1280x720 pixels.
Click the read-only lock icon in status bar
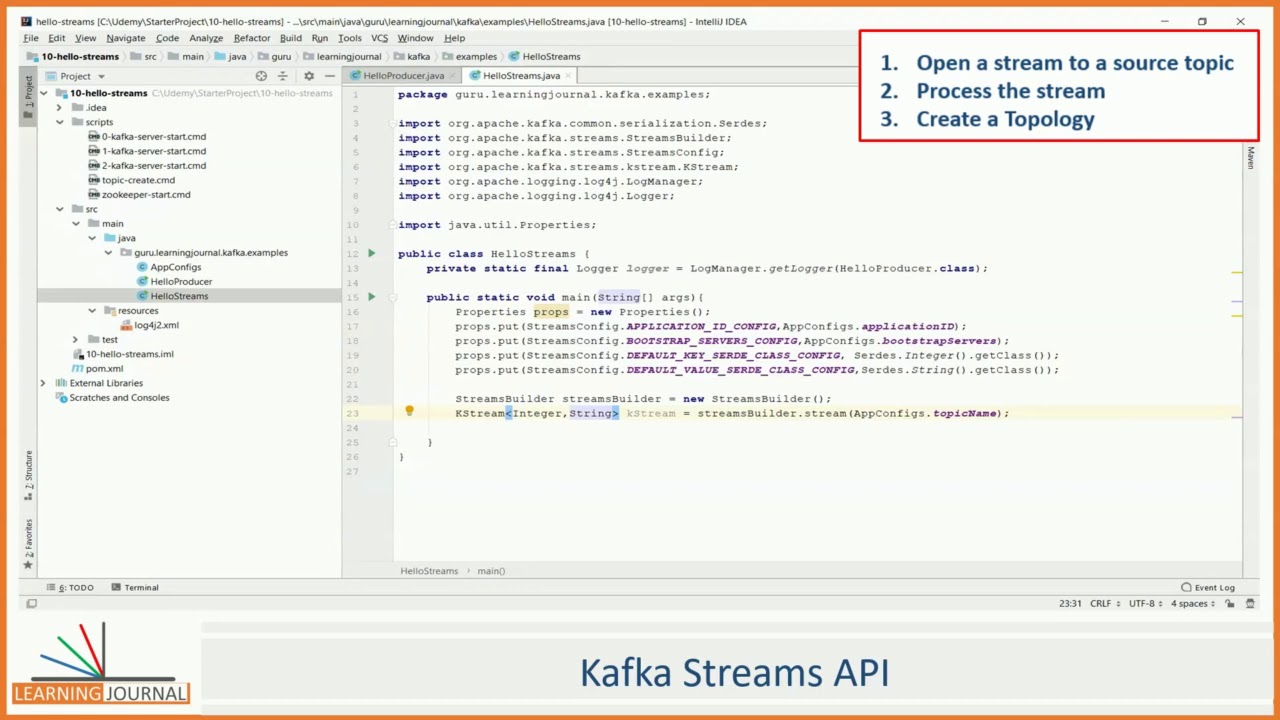click(x=1228, y=604)
